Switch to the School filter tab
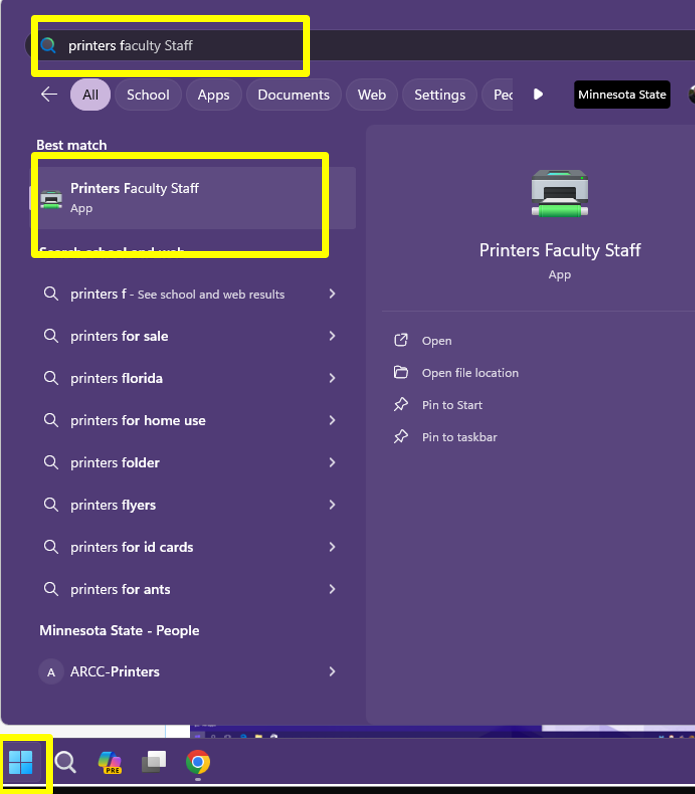This screenshot has width=695, height=794. pos(148,95)
